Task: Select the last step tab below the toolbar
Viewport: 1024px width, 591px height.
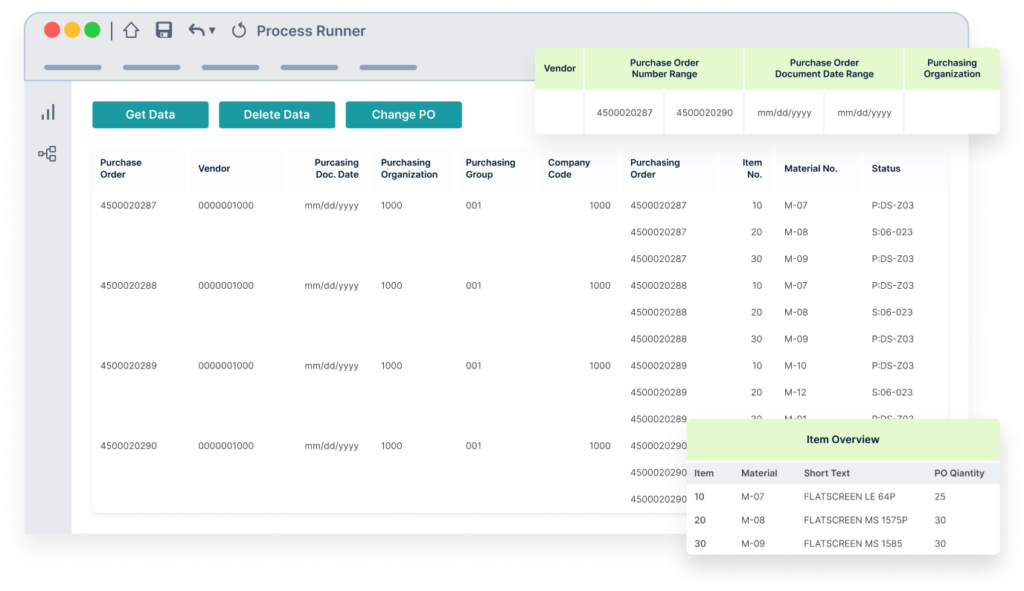Action: pos(388,67)
